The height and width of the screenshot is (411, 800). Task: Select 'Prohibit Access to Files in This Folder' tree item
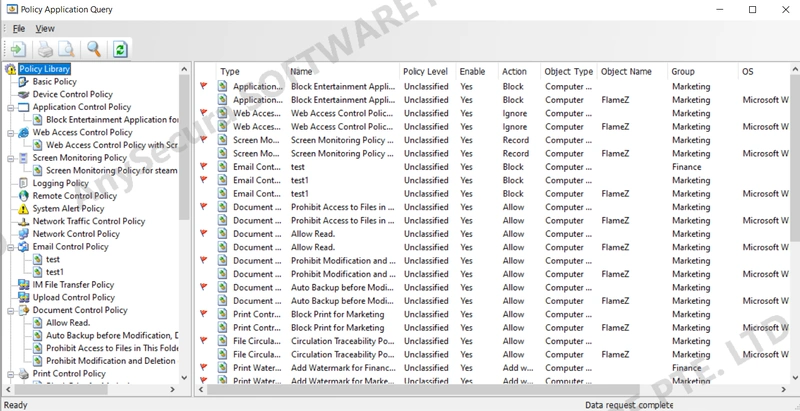112,348
